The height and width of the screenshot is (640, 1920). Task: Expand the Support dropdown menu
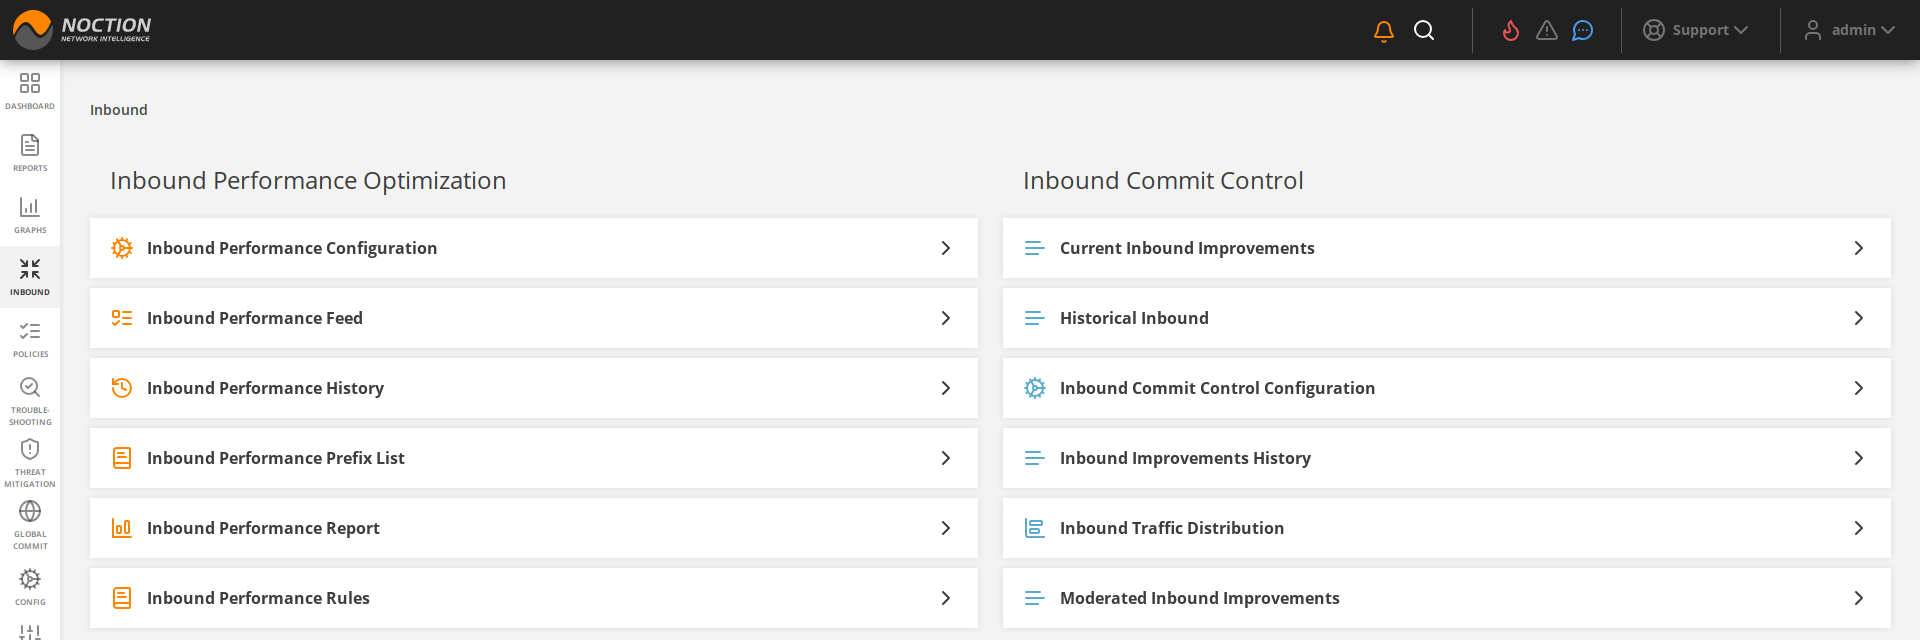(1696, 30)
